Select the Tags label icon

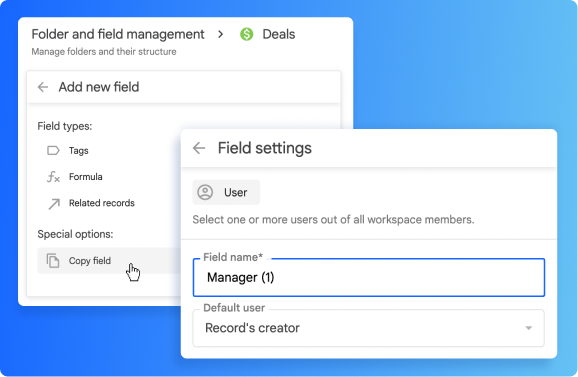53,150
